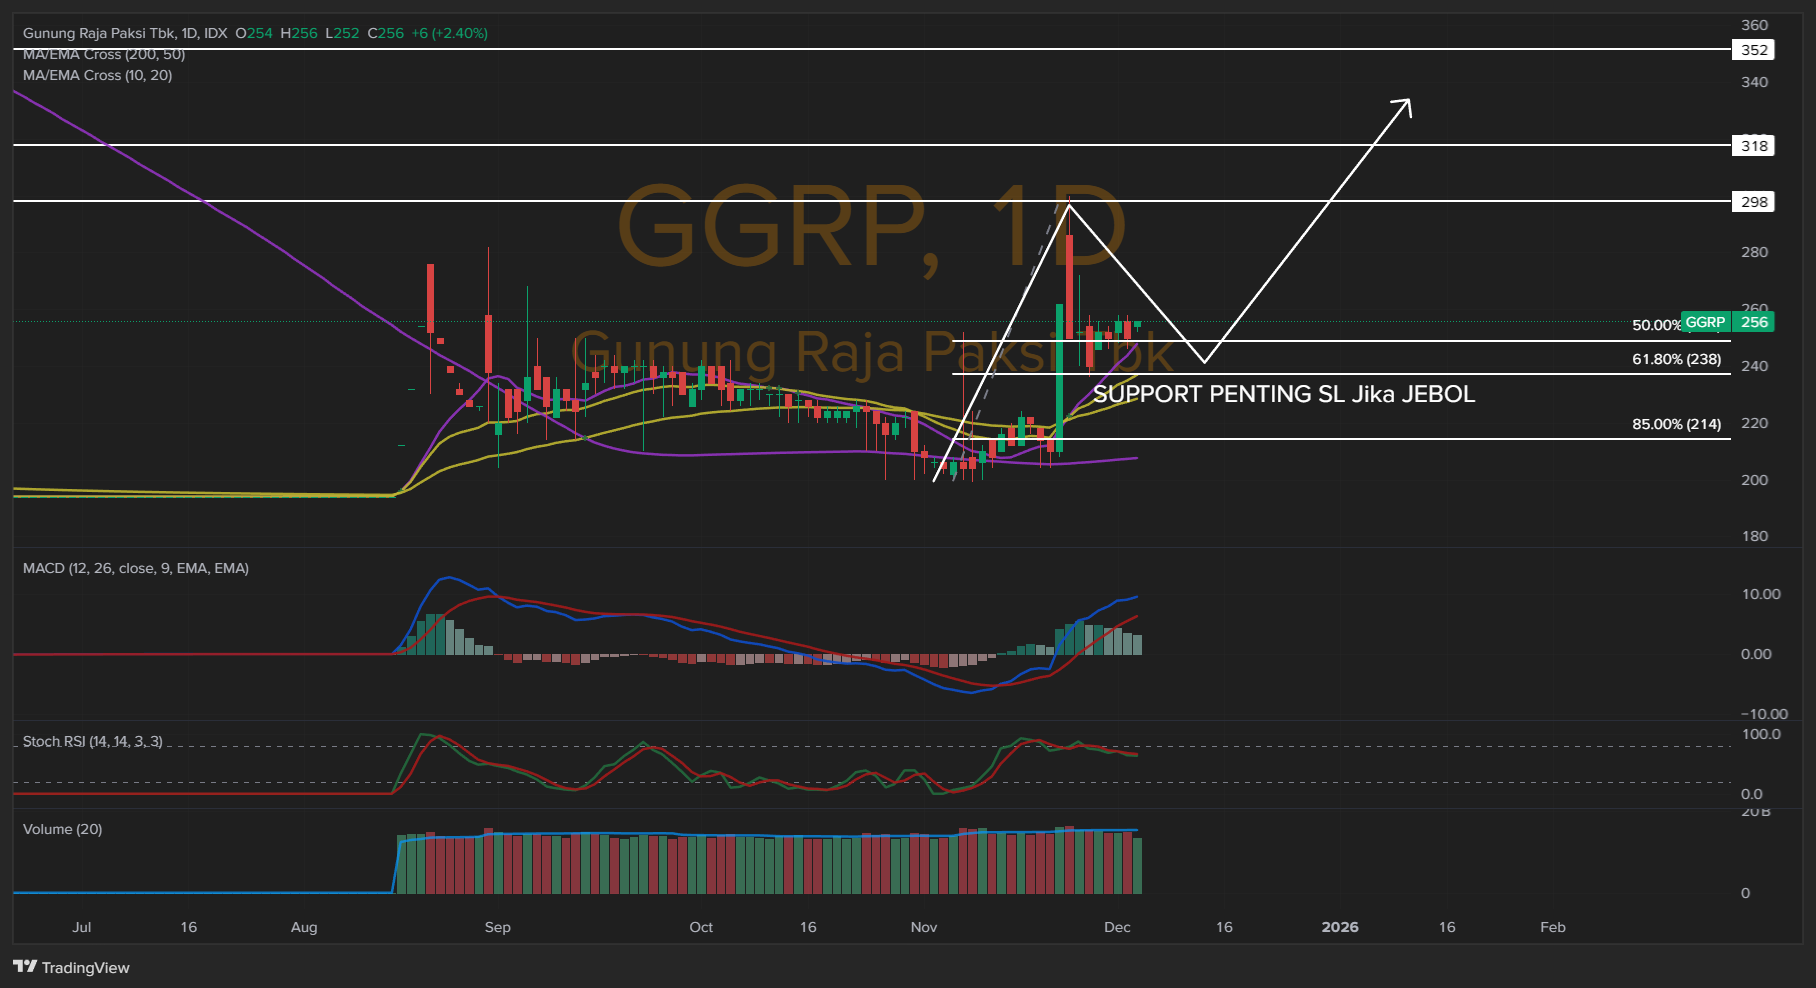Click the green GGRP 256 last price label

[1728, 322]
